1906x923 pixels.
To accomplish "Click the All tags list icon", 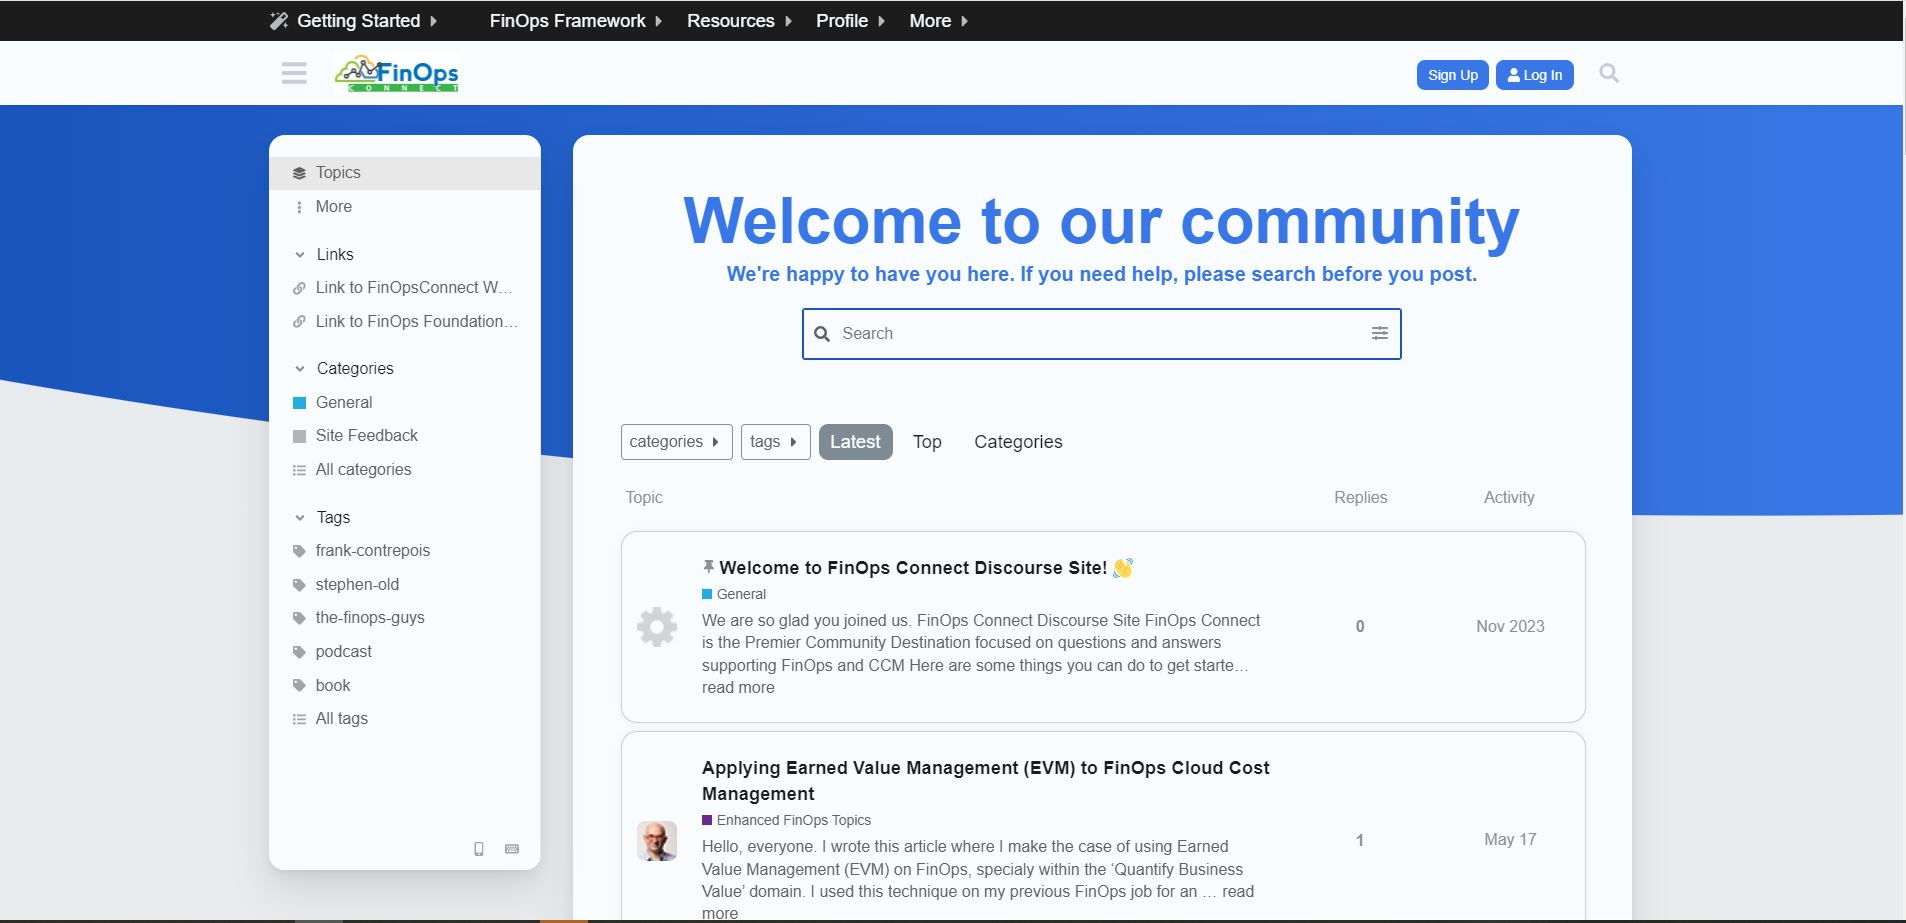I will pos(299,719).
